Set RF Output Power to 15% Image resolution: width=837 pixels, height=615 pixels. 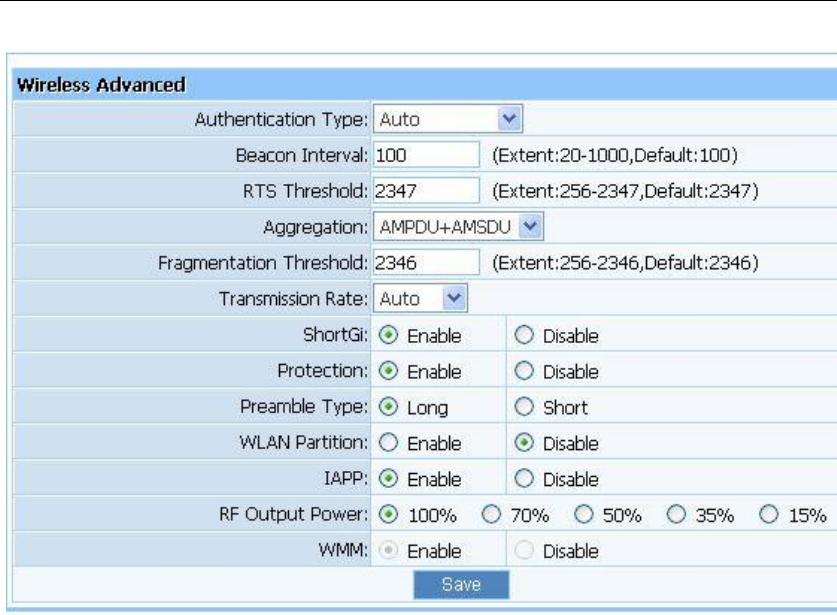pos(769,515)
